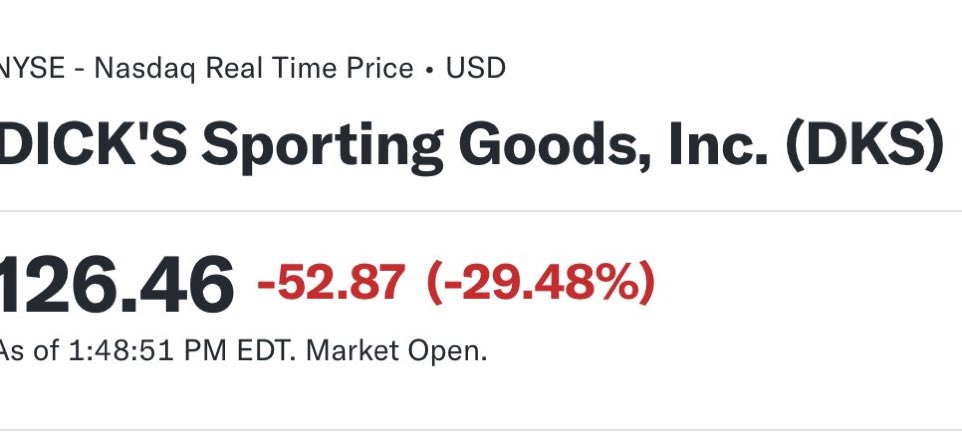Click the divider line beneath Market Open
Image resolution: width=962 pixels, height=442 pixels.
[x=481, y=430]
